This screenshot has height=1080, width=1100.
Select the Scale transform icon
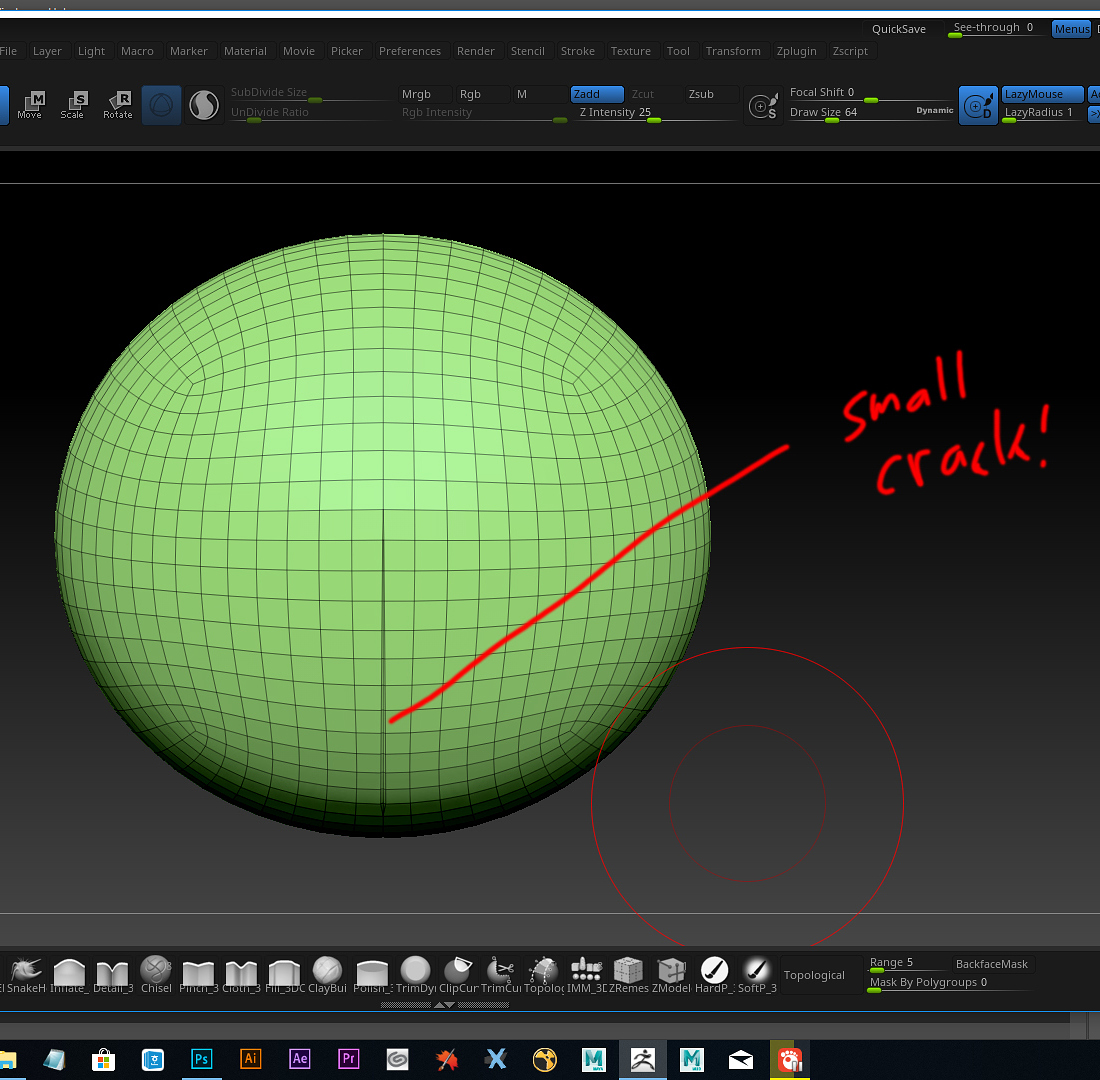click(72, 105)
